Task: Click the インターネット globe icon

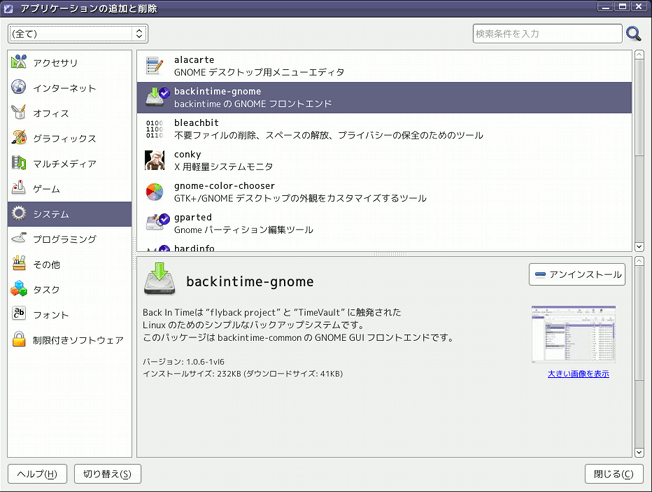Action: pyautogui.click(x=19, y=87)
